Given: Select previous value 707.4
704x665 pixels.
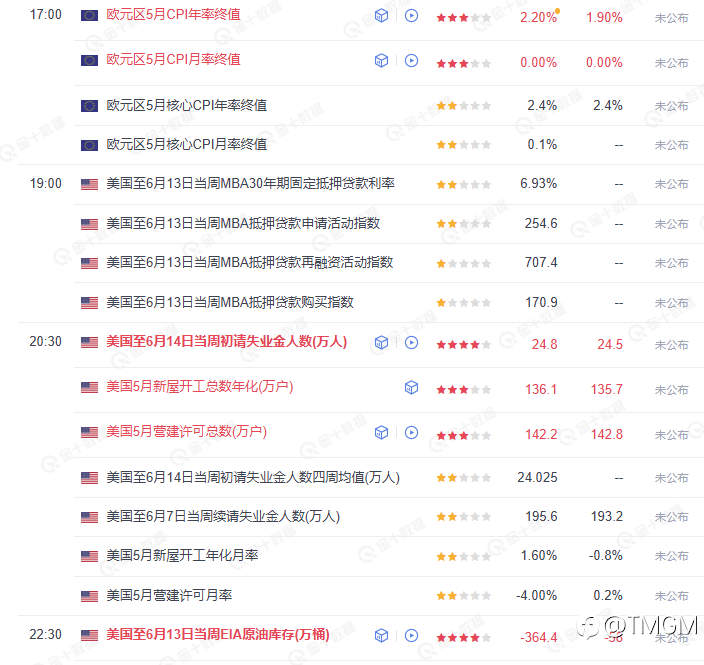Looking at the screenshot, I should (541, 263).
